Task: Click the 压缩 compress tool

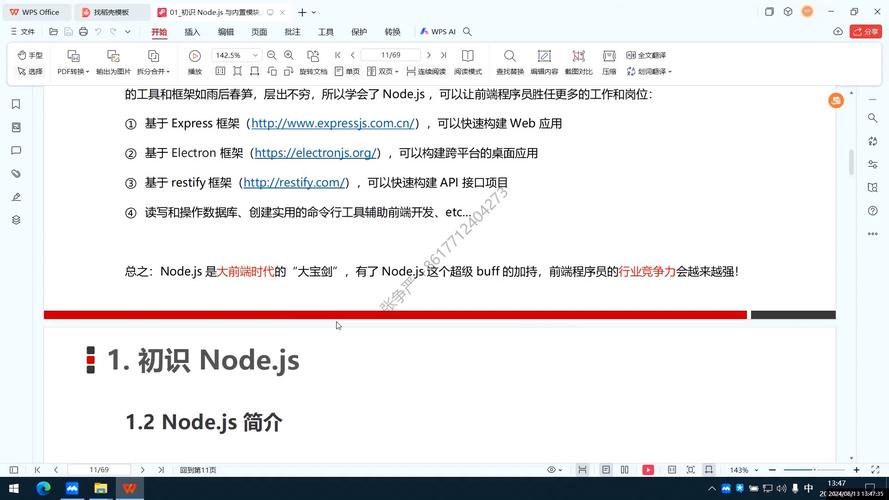Action: pyautogui.click(x=609, y=62)
